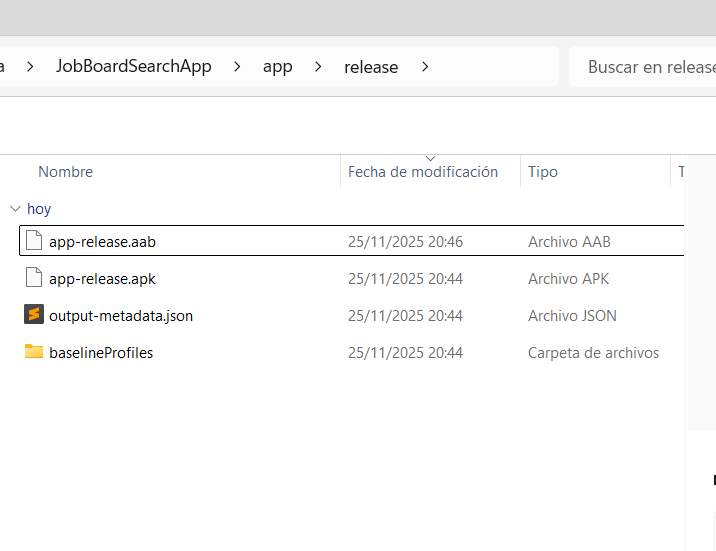Click the 'Buscar en release' search box
716x551 pixels.
pos(650,67)
